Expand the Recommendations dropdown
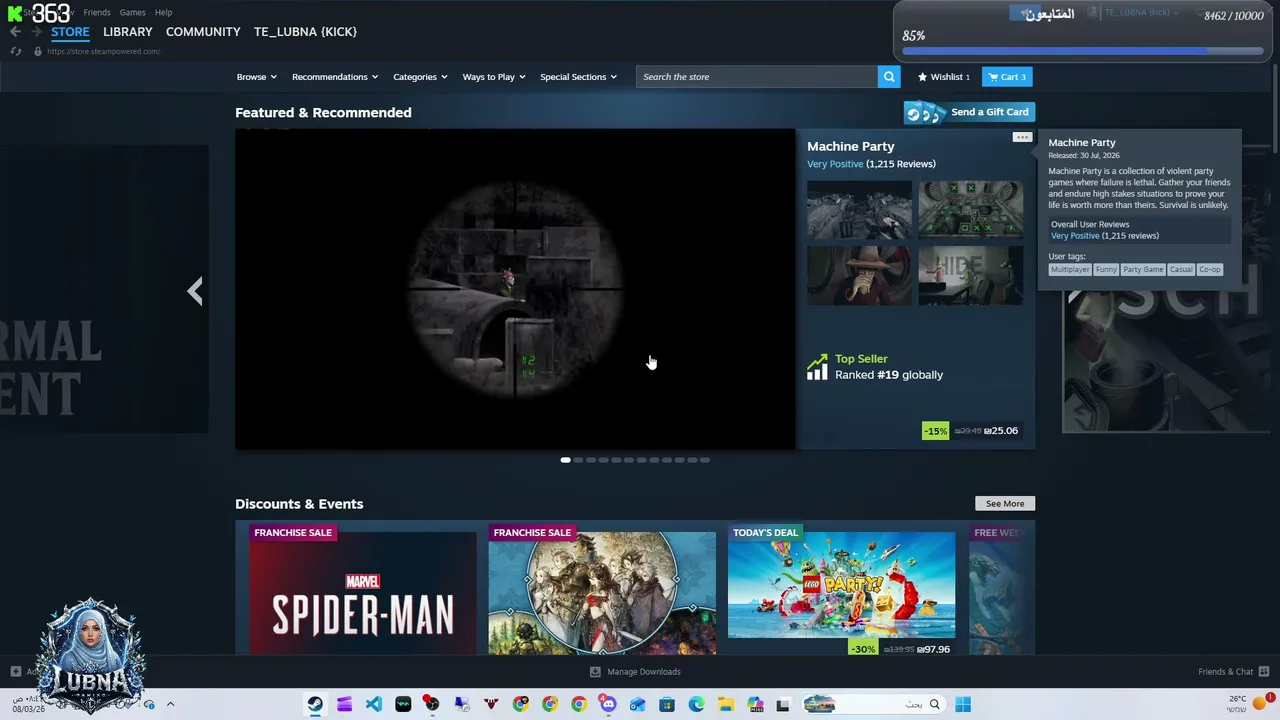 [335, 77]
